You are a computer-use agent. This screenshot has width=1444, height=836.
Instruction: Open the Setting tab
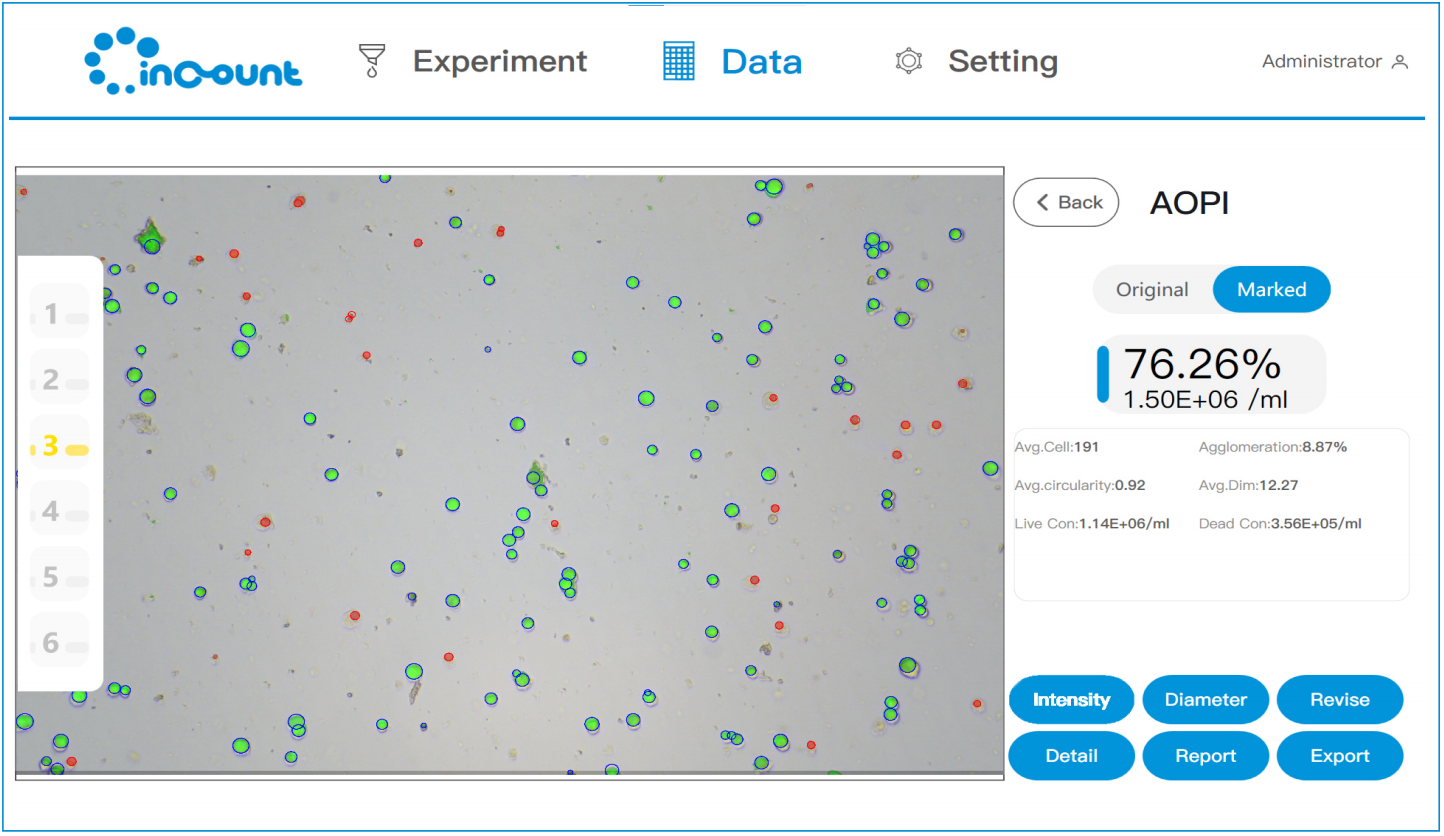coord(1002,61)
